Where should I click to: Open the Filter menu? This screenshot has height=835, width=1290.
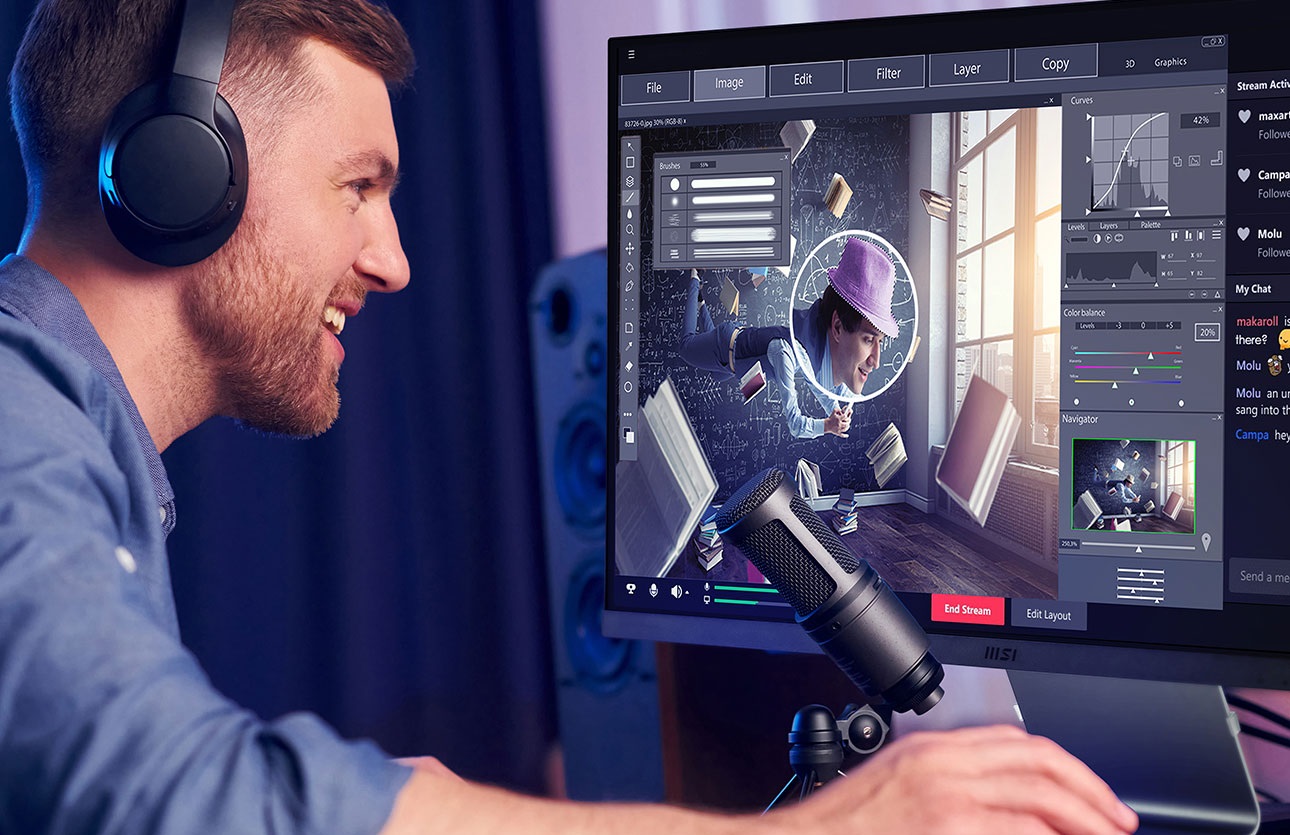(888, 74)
